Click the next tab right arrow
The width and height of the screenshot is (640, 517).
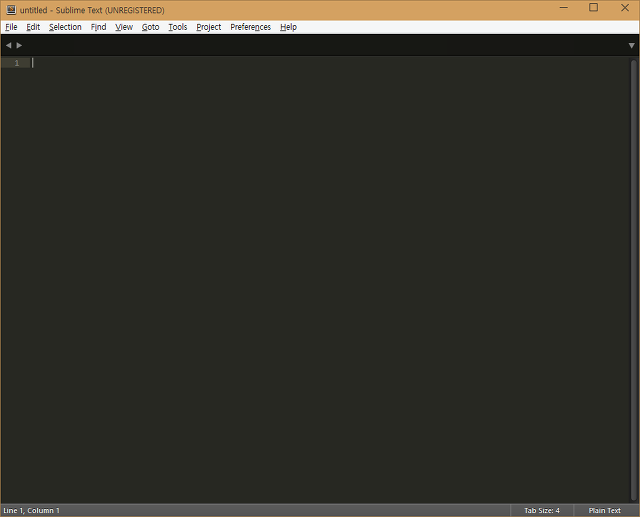pos(19,45)
